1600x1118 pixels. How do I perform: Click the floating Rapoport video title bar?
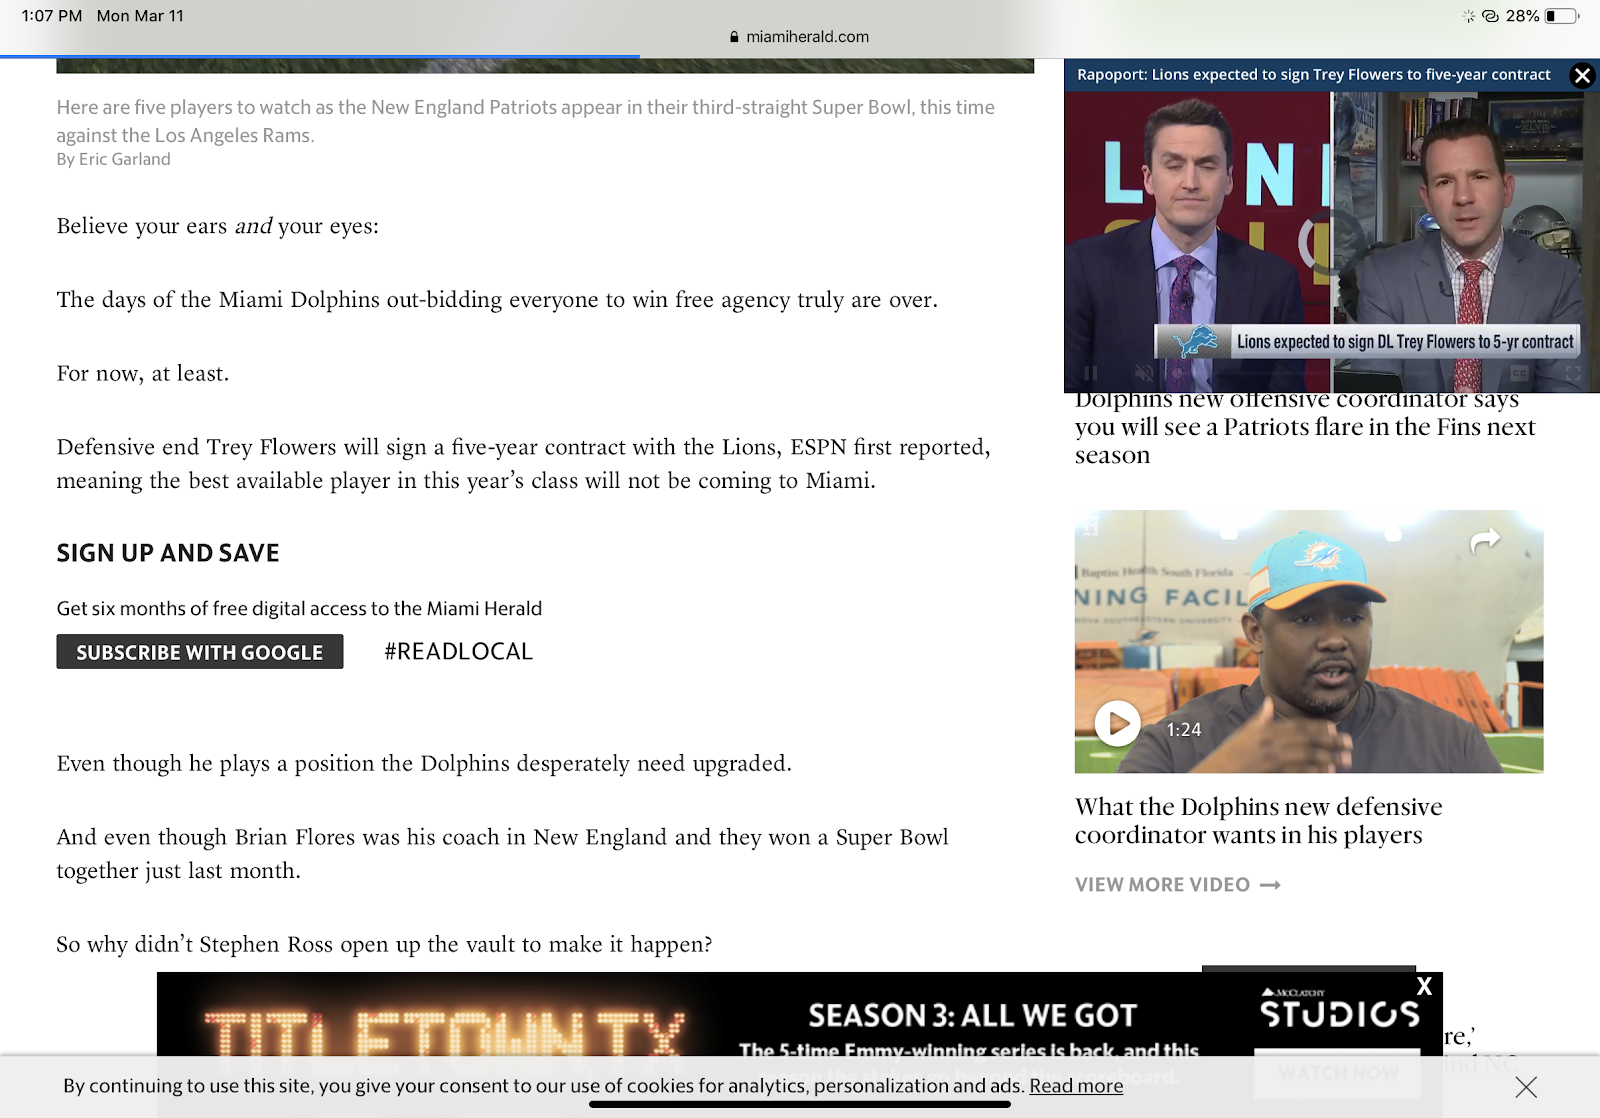[x=1314, y=75]
